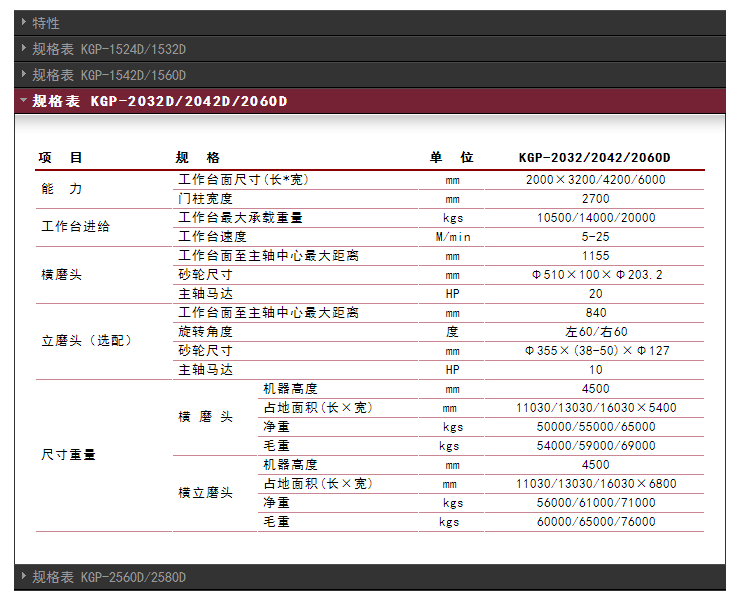Click the 横 磨 头 subgroup label
The image size is (744, 605).
205,417
